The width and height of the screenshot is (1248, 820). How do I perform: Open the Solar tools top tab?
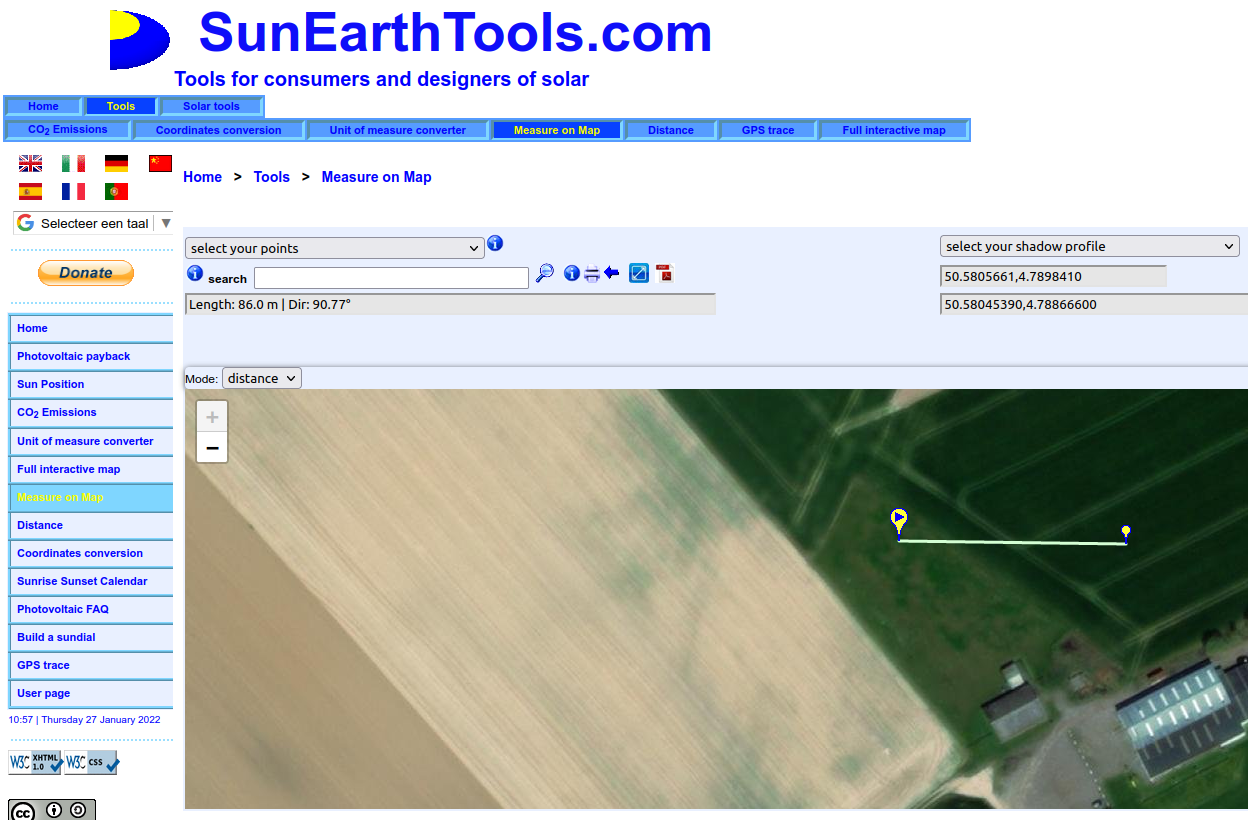[x=211, y=106]
